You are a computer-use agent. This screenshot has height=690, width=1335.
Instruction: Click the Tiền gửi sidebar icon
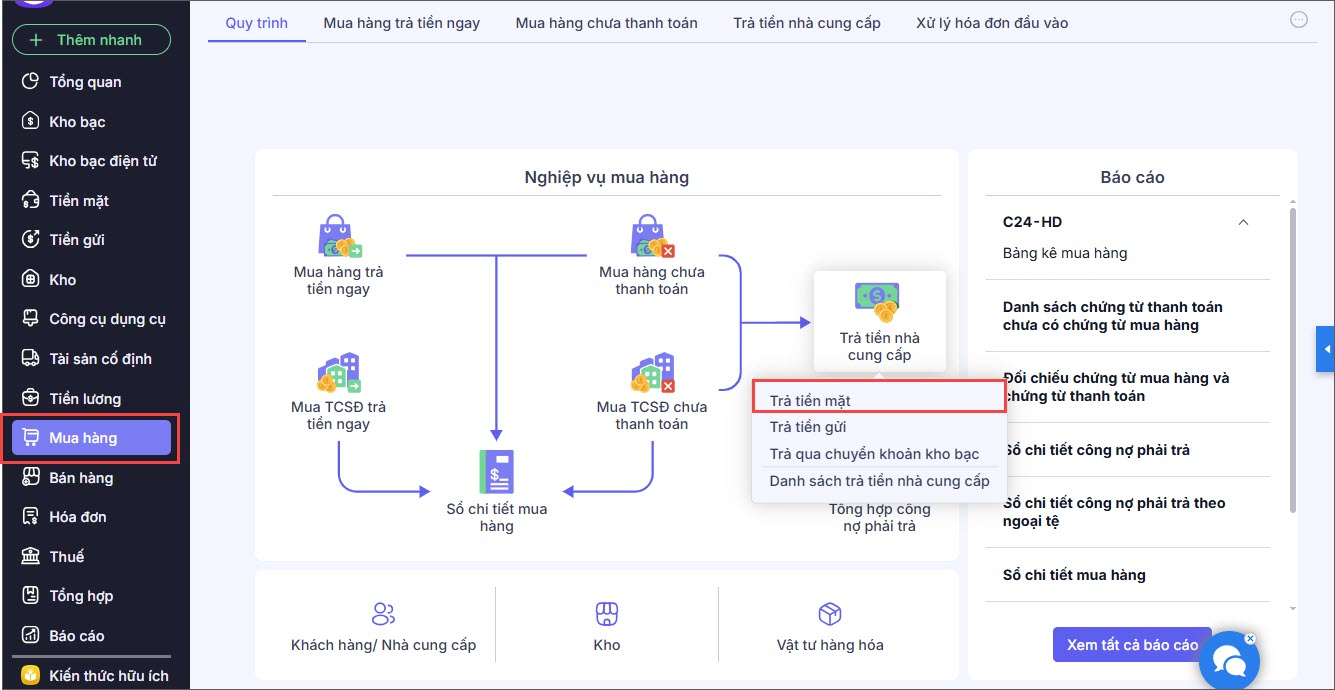(30, 240)
